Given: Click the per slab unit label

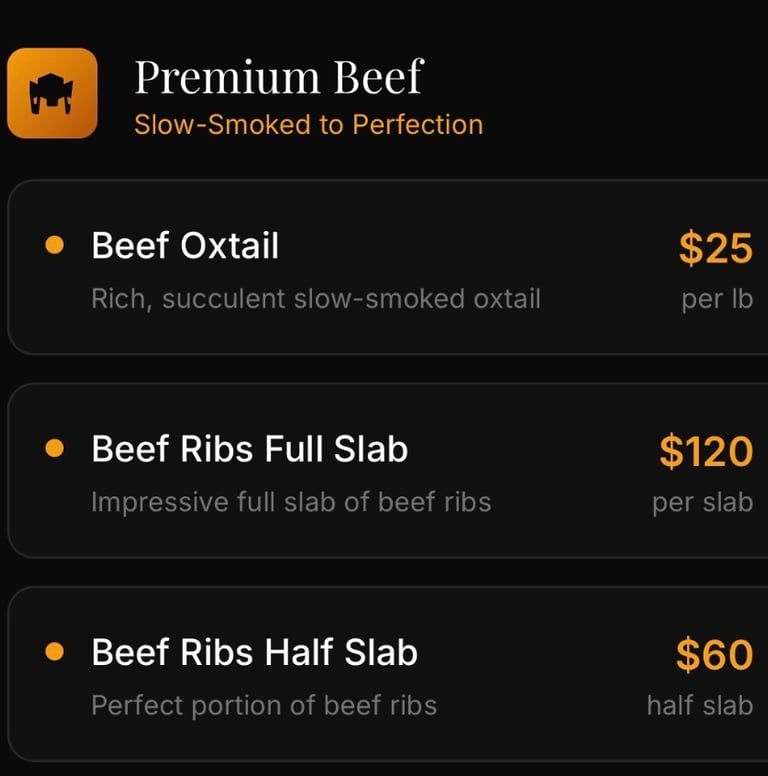Looking at the screenshot, I should tap(702, 501).
